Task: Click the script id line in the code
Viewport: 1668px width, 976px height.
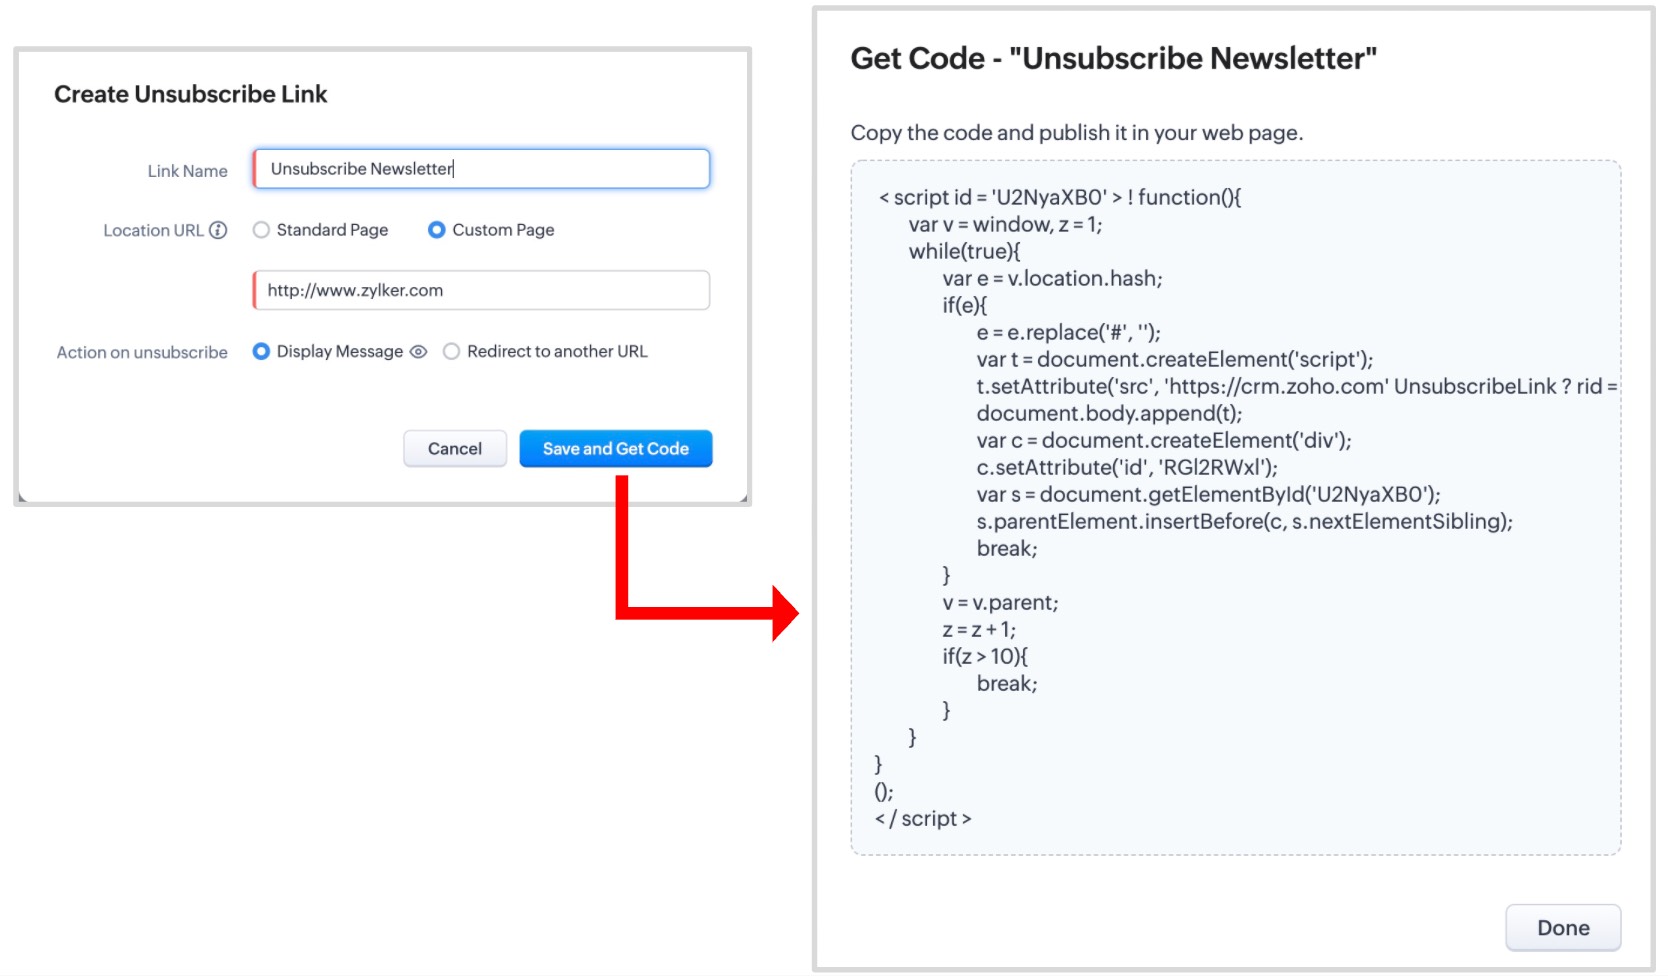Action: coord(1060,198)
